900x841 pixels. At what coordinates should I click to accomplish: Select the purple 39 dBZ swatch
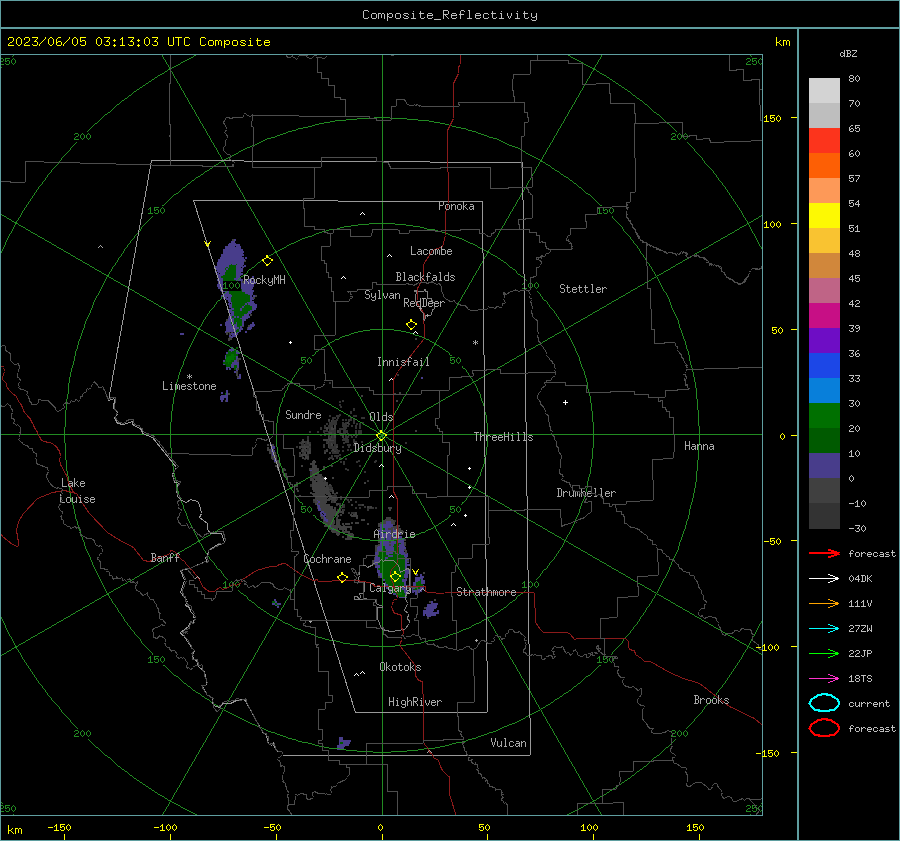(824, 340)
